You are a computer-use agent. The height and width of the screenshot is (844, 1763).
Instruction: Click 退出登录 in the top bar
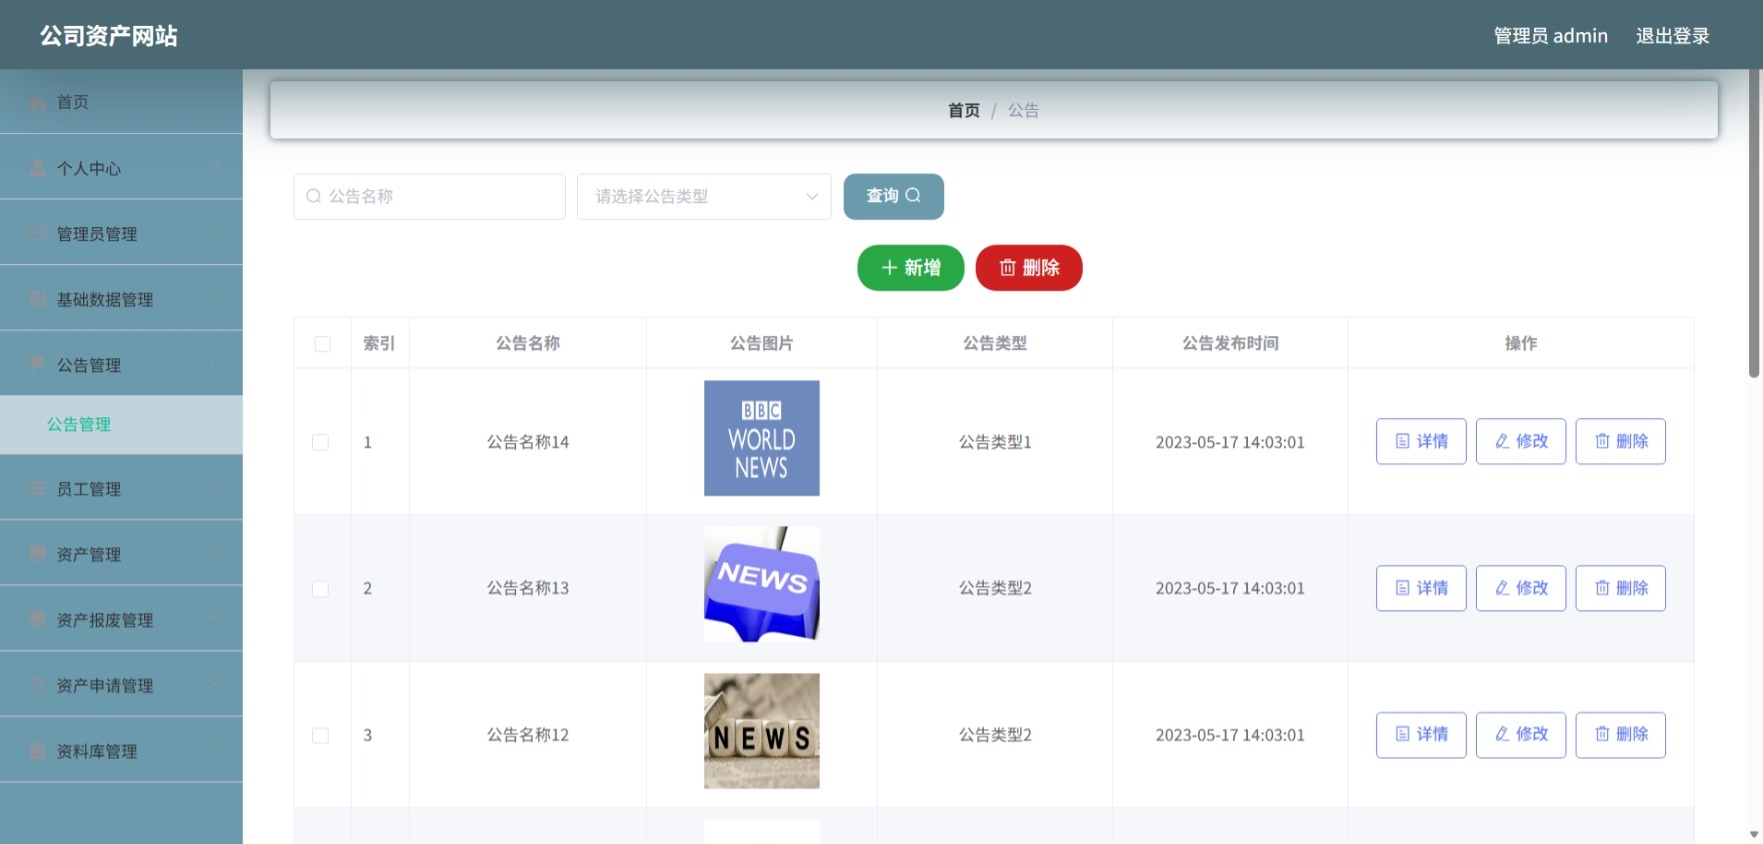[1672, 36]
